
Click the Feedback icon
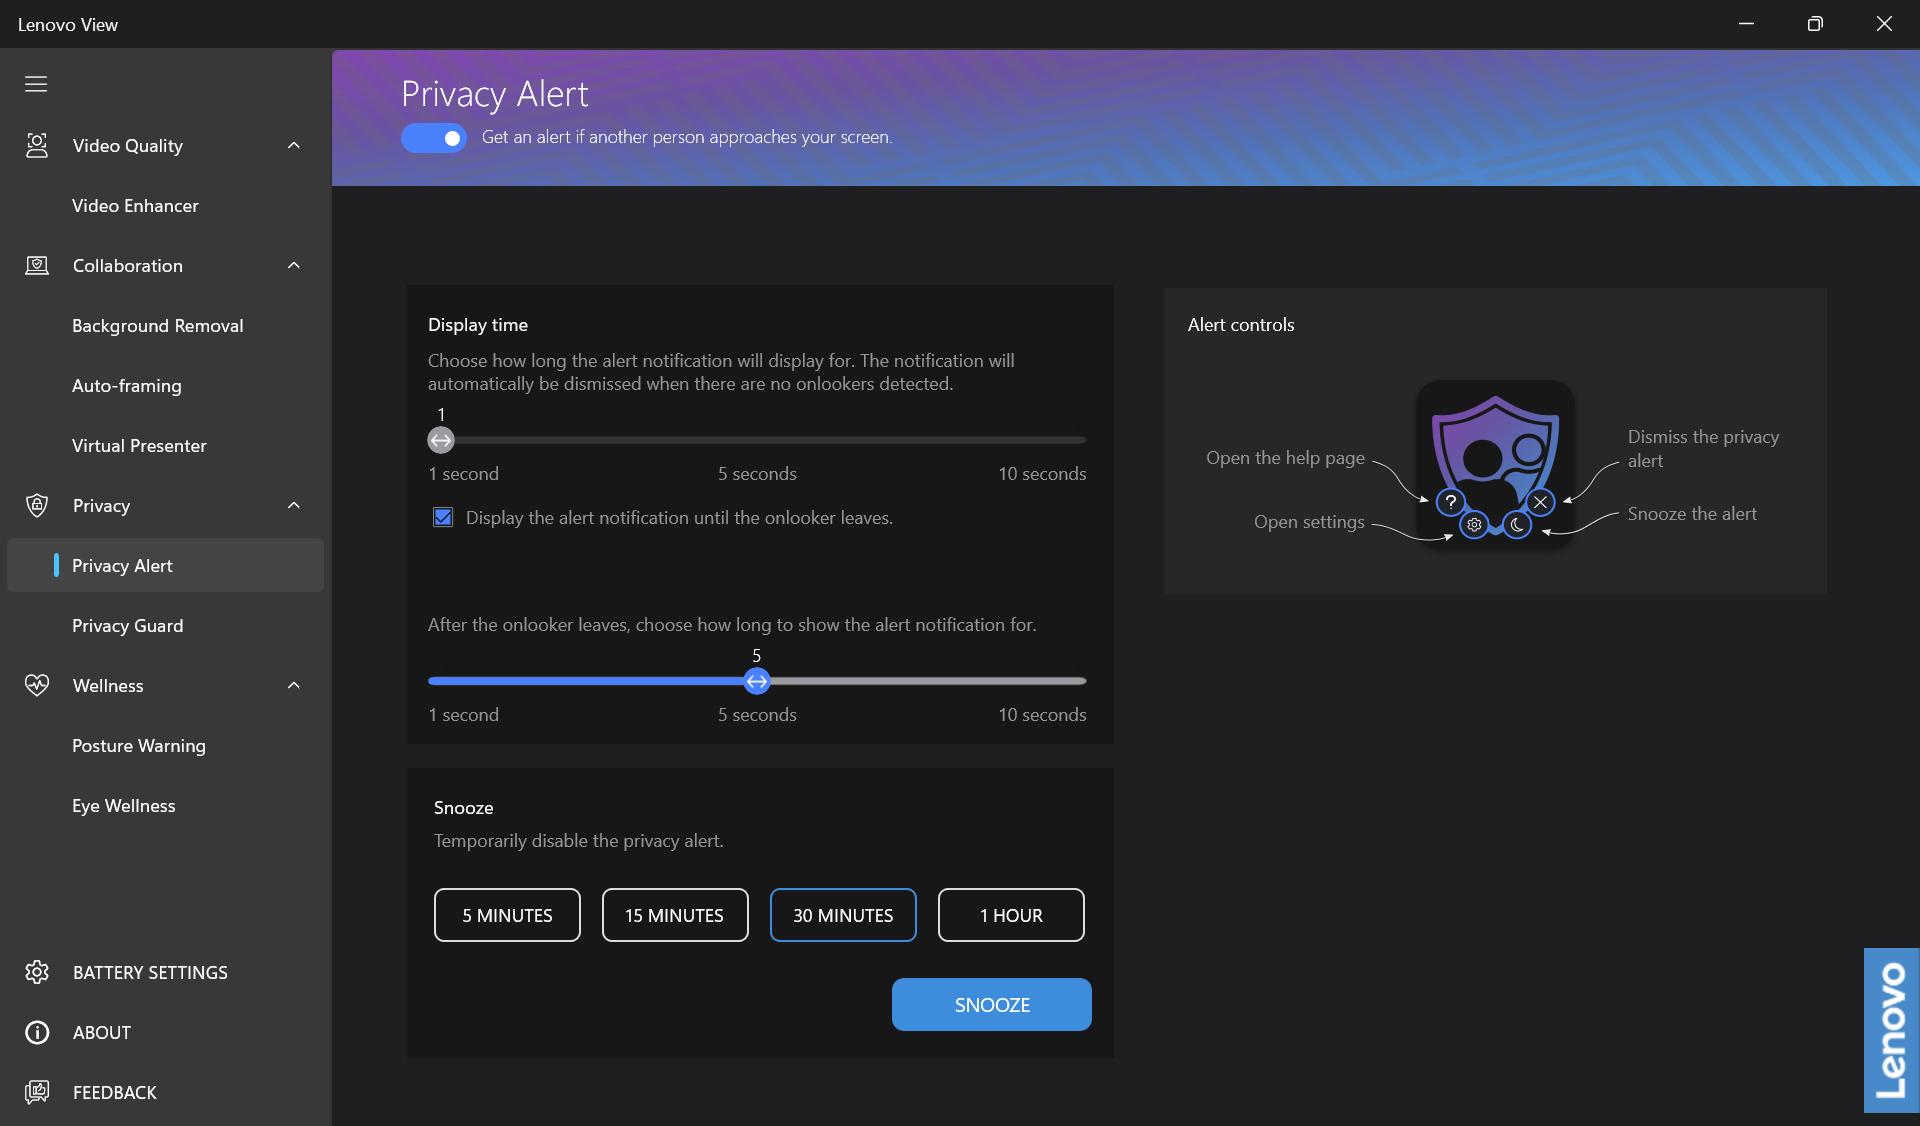point(37,1092)
